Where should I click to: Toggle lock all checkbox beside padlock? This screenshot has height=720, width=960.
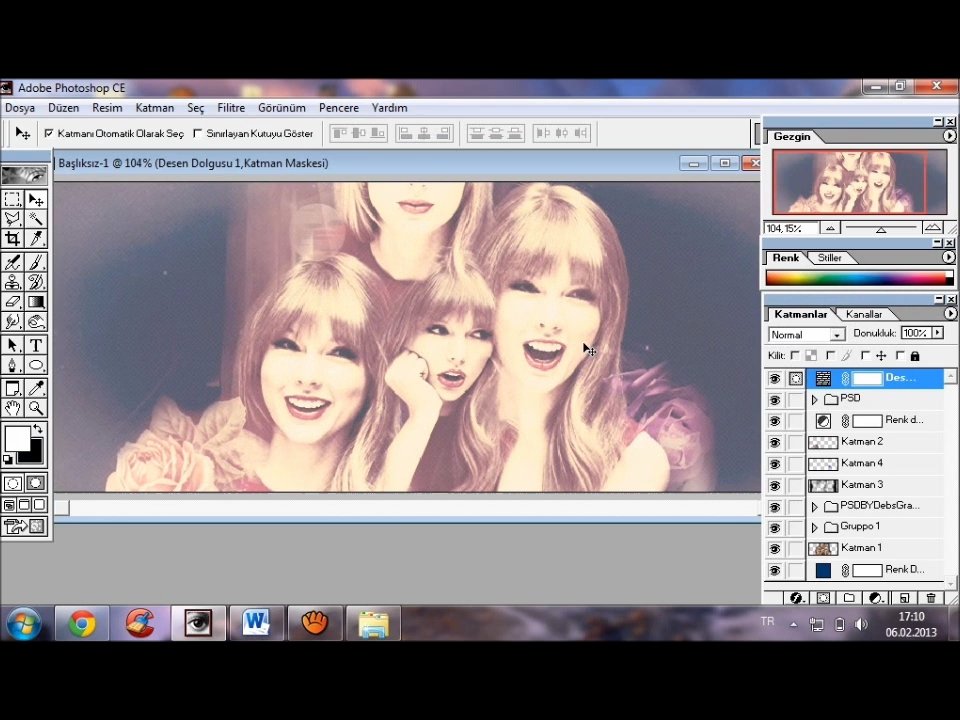tap(900, 355)
